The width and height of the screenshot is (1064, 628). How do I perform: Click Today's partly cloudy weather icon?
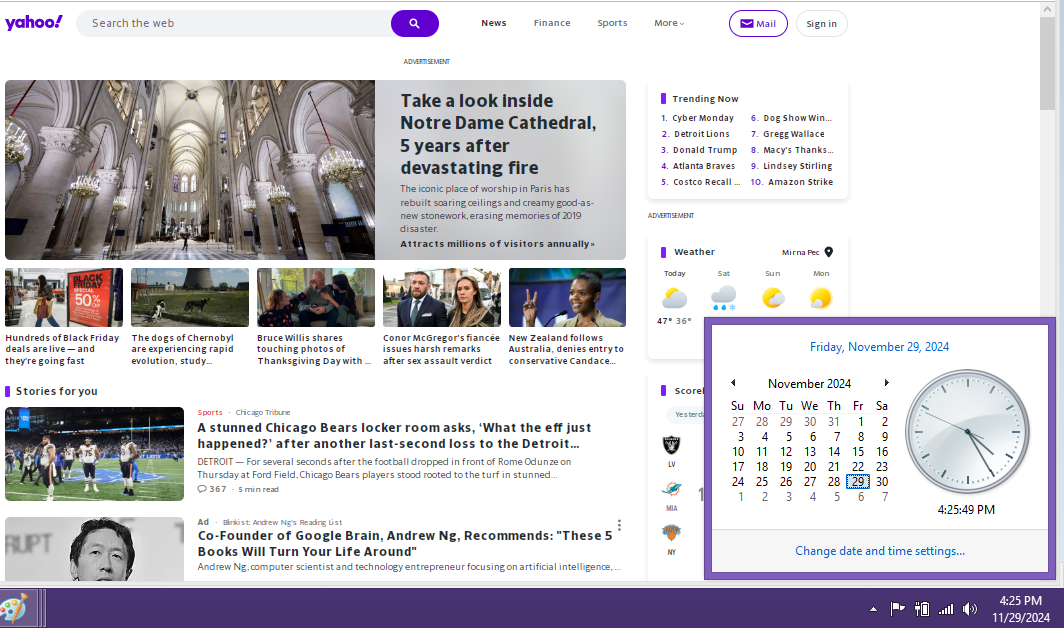pyautogui.click(x=674, y=298)
